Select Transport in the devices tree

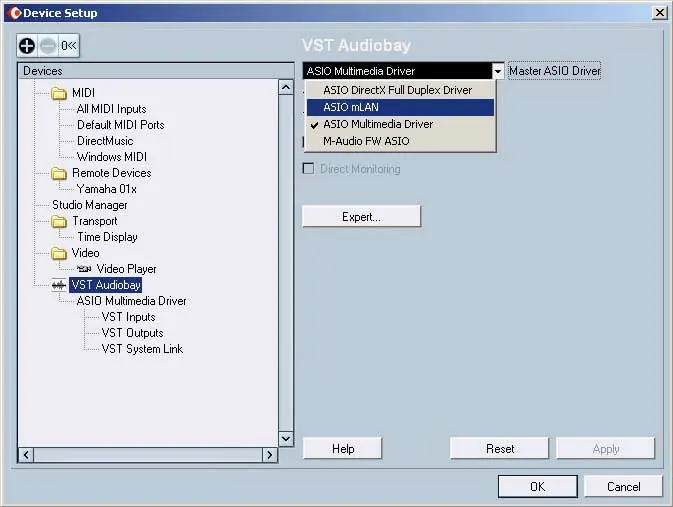94,221
